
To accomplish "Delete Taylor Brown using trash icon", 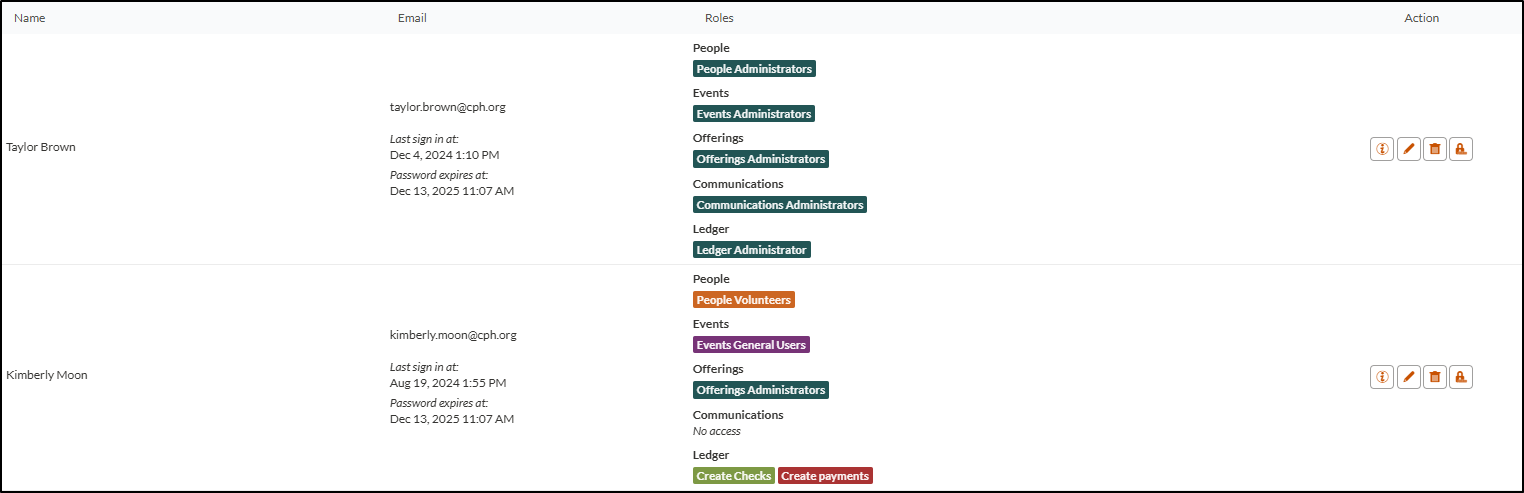I will pos(1435,149).
